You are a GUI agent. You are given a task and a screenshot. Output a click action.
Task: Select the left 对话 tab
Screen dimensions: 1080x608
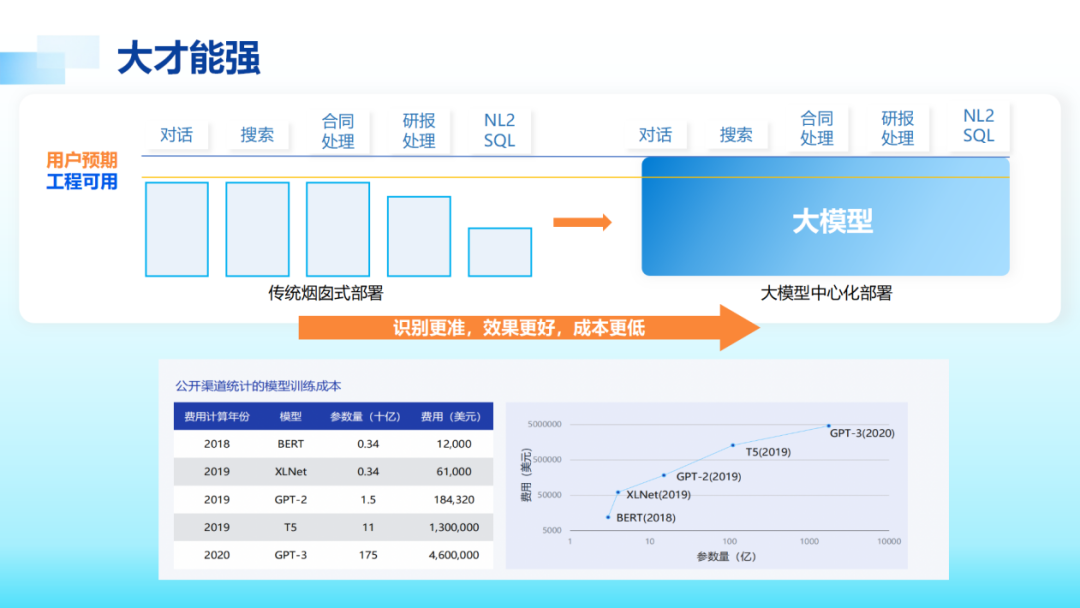176,134
